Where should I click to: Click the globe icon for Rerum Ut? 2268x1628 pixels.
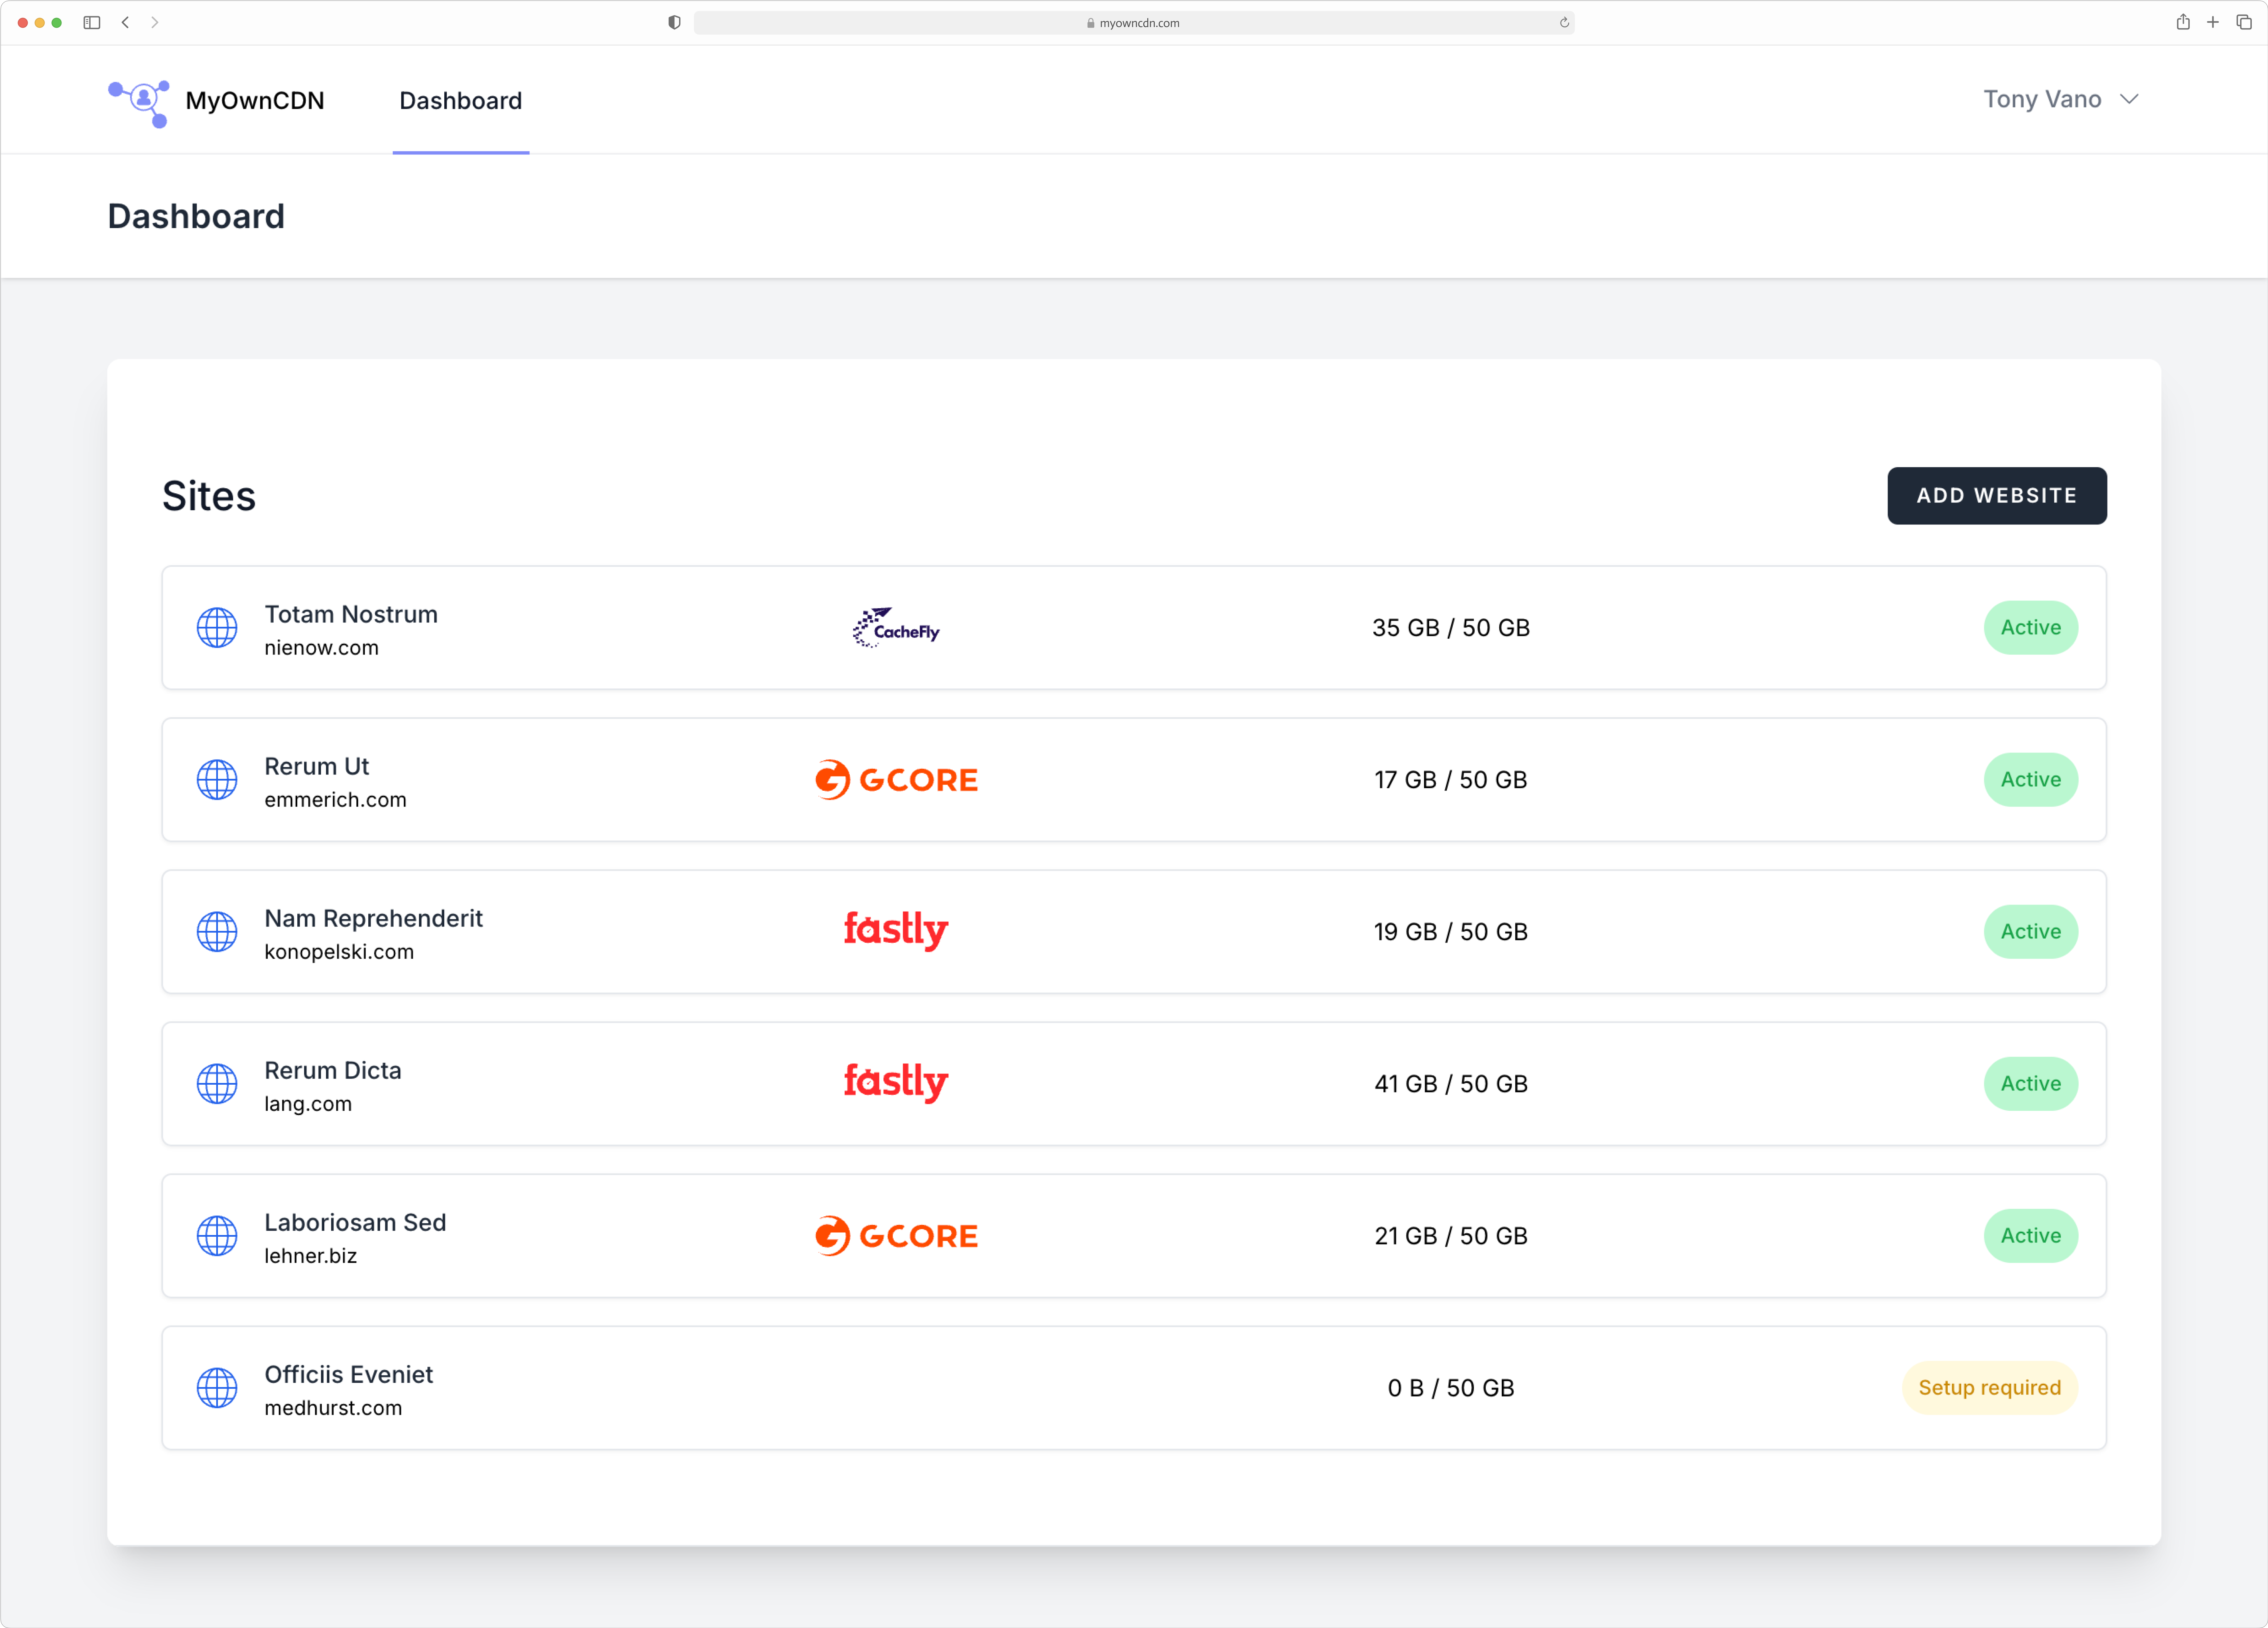[217, 780]
